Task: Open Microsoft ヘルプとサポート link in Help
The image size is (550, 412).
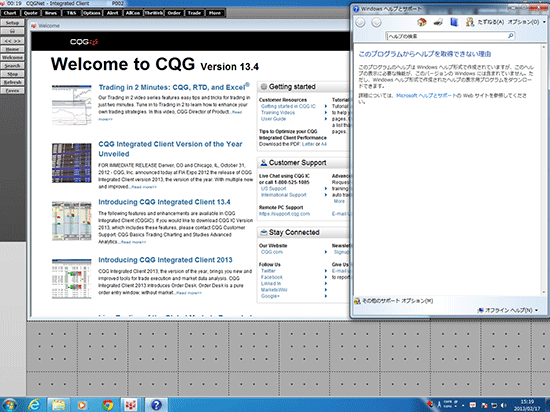Action: point(426,95)
